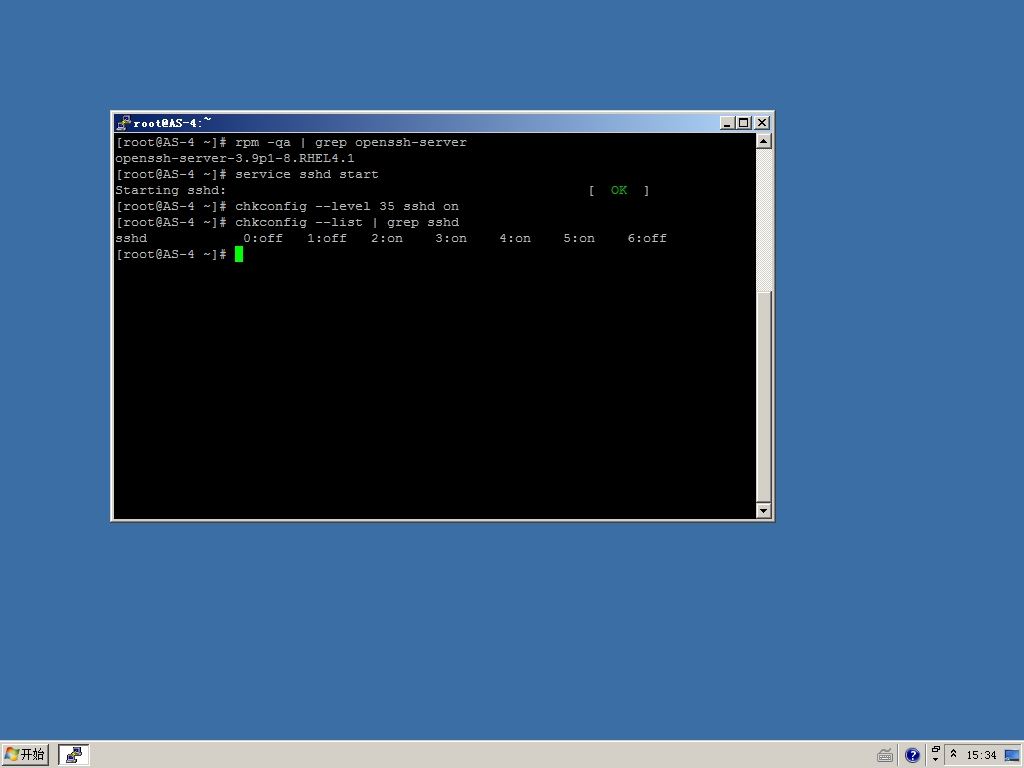Screen dimensions: 1024x768
Task: Click the text openssh-server-3.9p1-8.RHEL4.1
Action: tap(234, 159)
